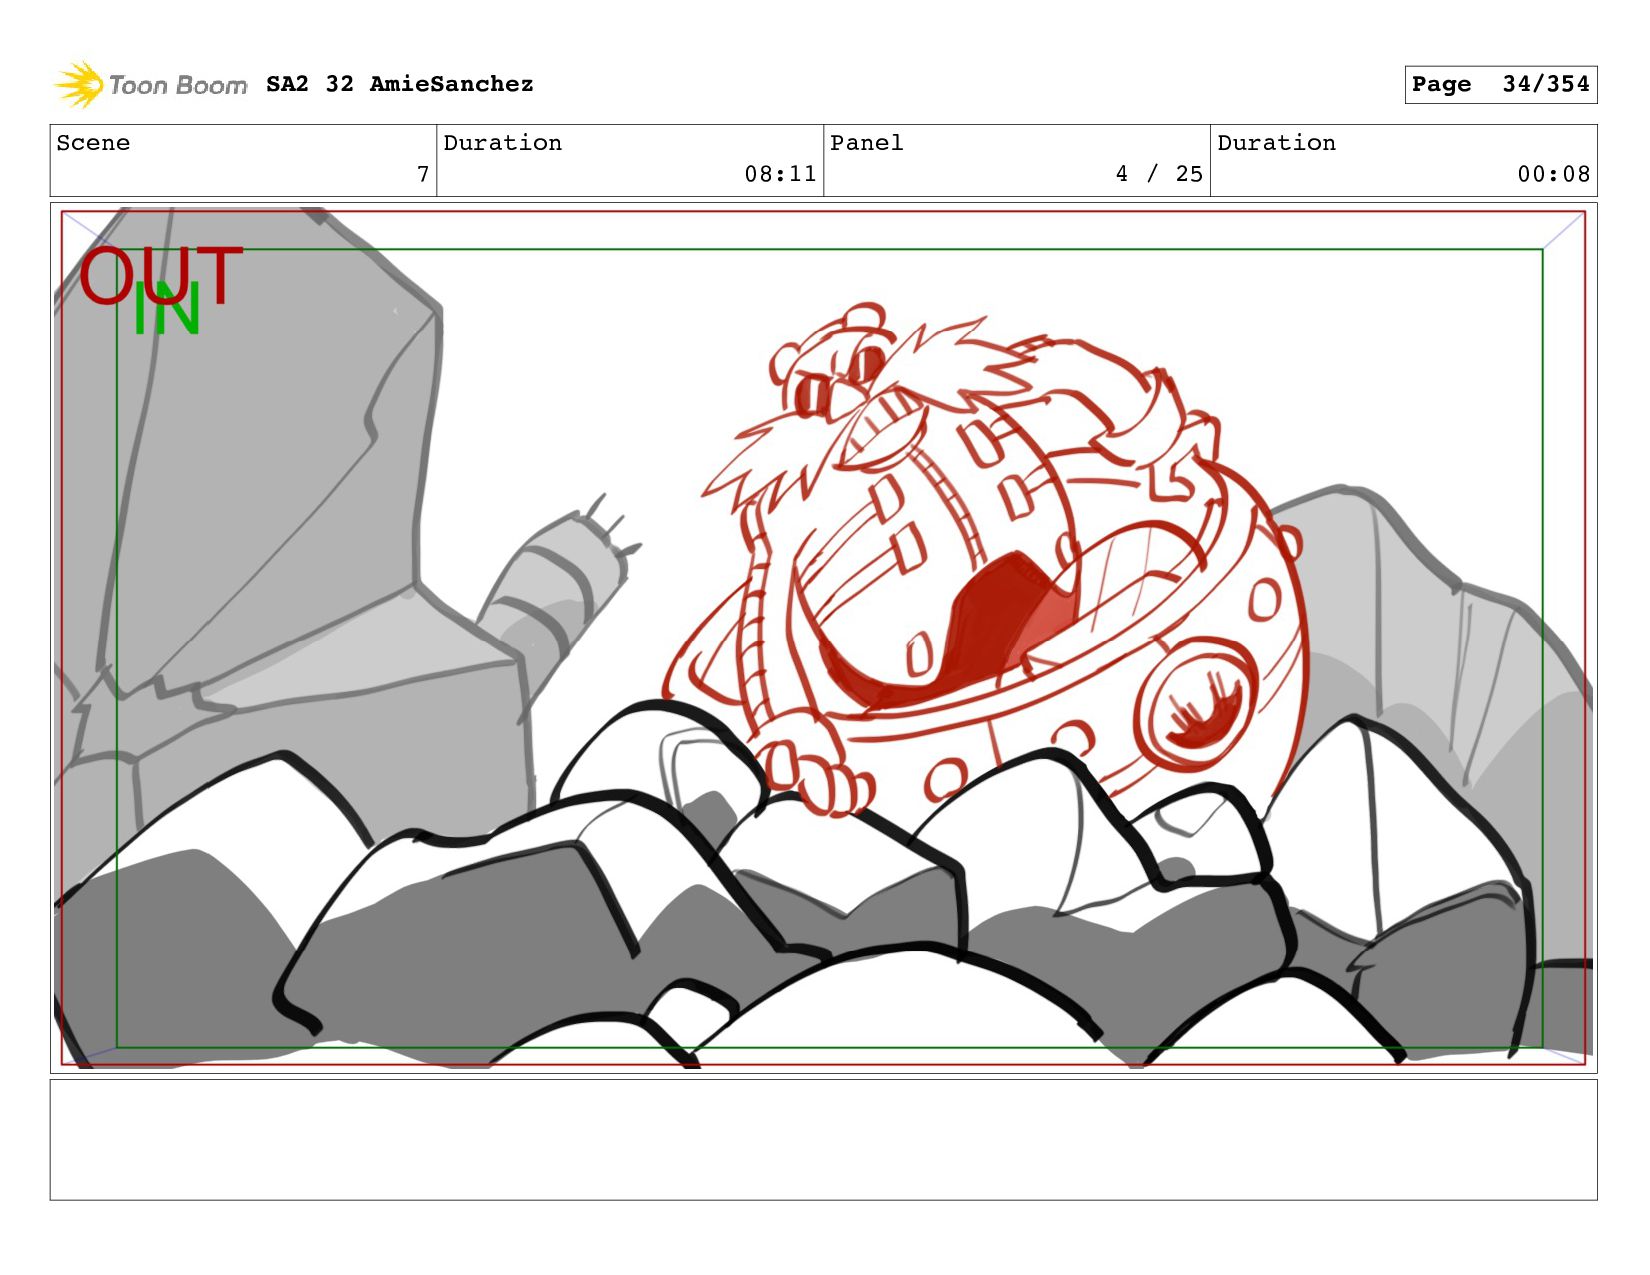Click the panel duration value '00:08'
The width and height of the screenshot is (1650, 1275).
[1553, 174]
